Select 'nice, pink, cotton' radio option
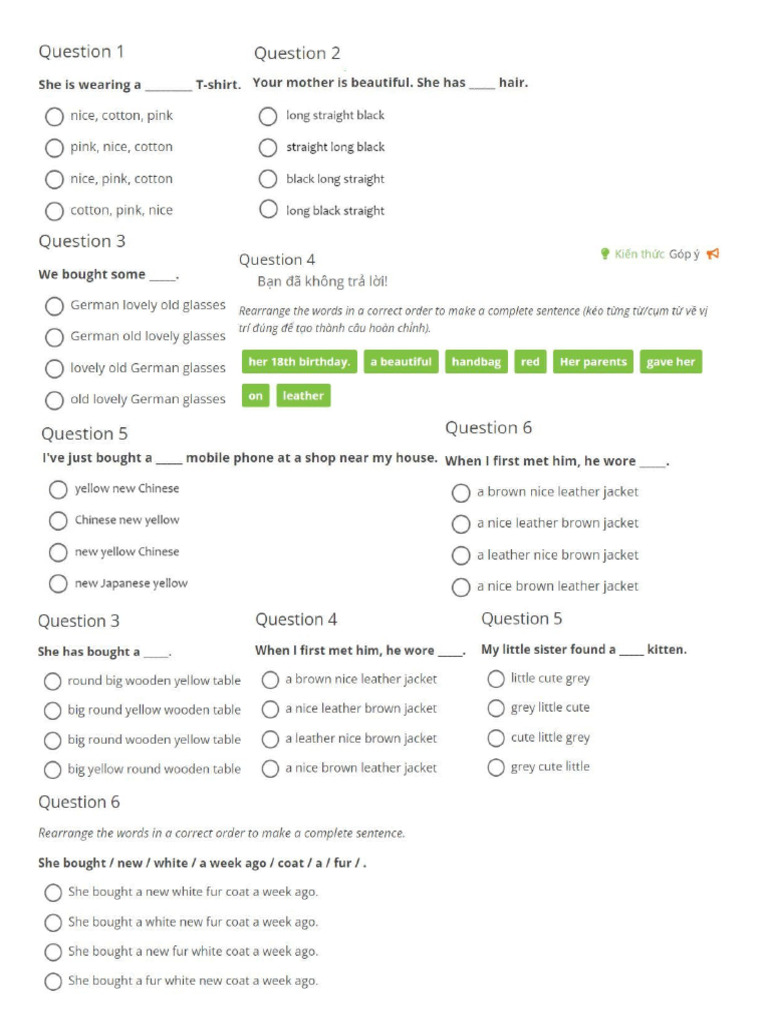The height and width of the screenshot is (1024, 768). click(x=54, y=180)
